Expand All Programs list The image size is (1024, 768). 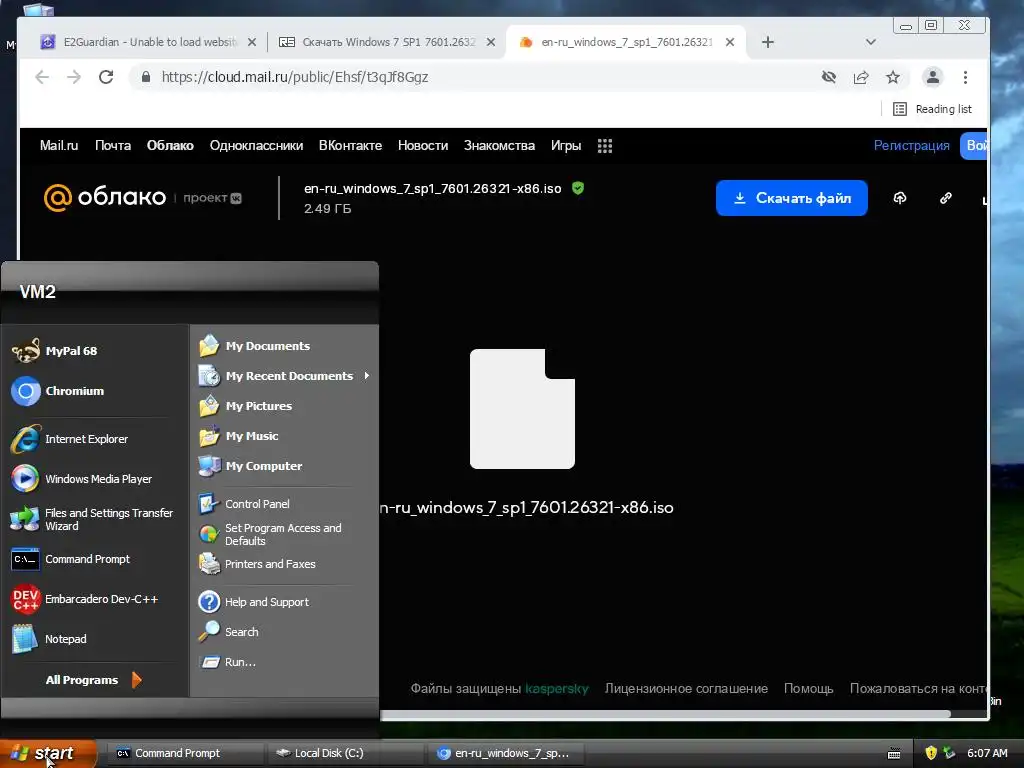tap(93, 680)
